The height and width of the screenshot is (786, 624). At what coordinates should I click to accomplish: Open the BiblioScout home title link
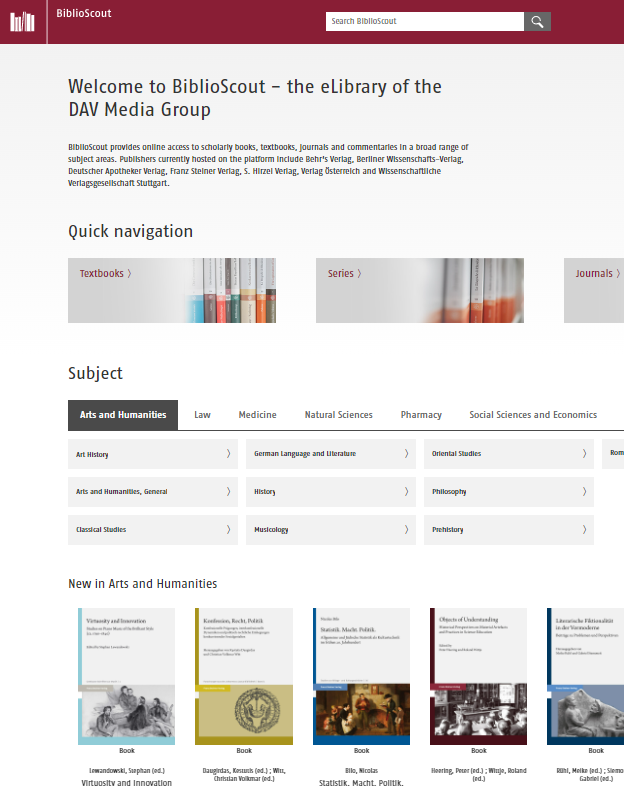pos(84,14)
